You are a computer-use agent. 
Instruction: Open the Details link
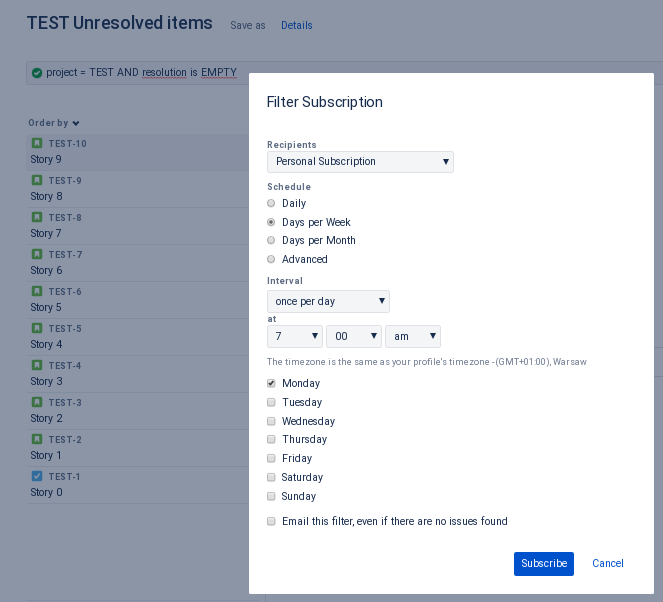[297, 25]
